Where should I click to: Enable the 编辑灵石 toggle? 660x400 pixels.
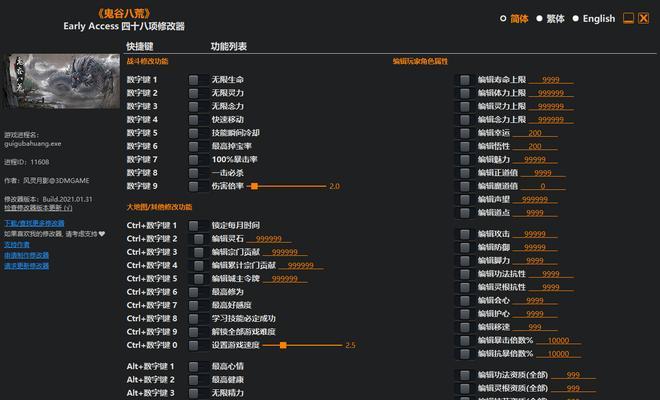[198, 239]
